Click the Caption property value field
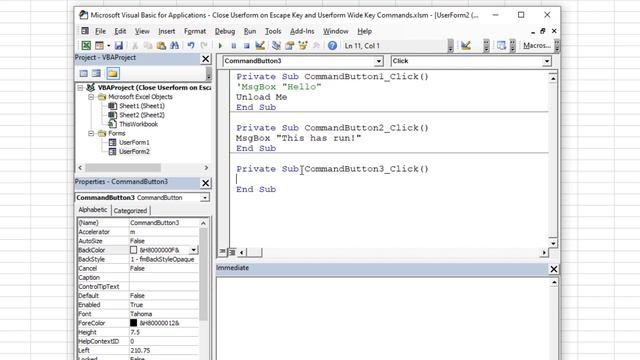Image resolution: width=640 pixels, height=360 pixels. 164,278
